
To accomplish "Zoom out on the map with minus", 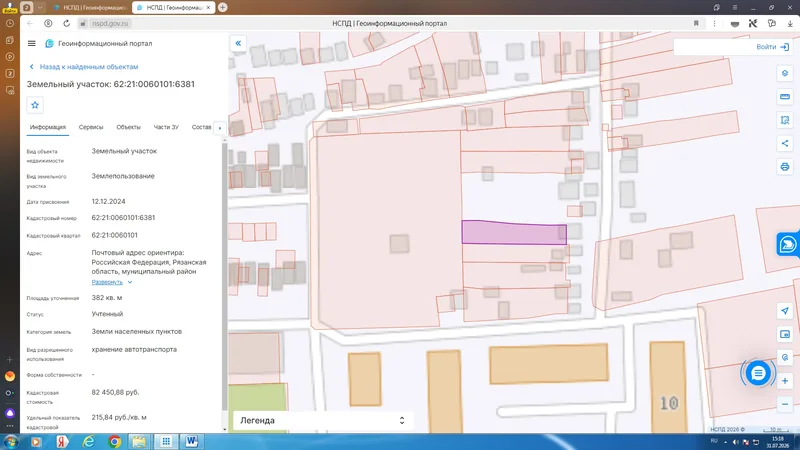I will pos(785,404).
